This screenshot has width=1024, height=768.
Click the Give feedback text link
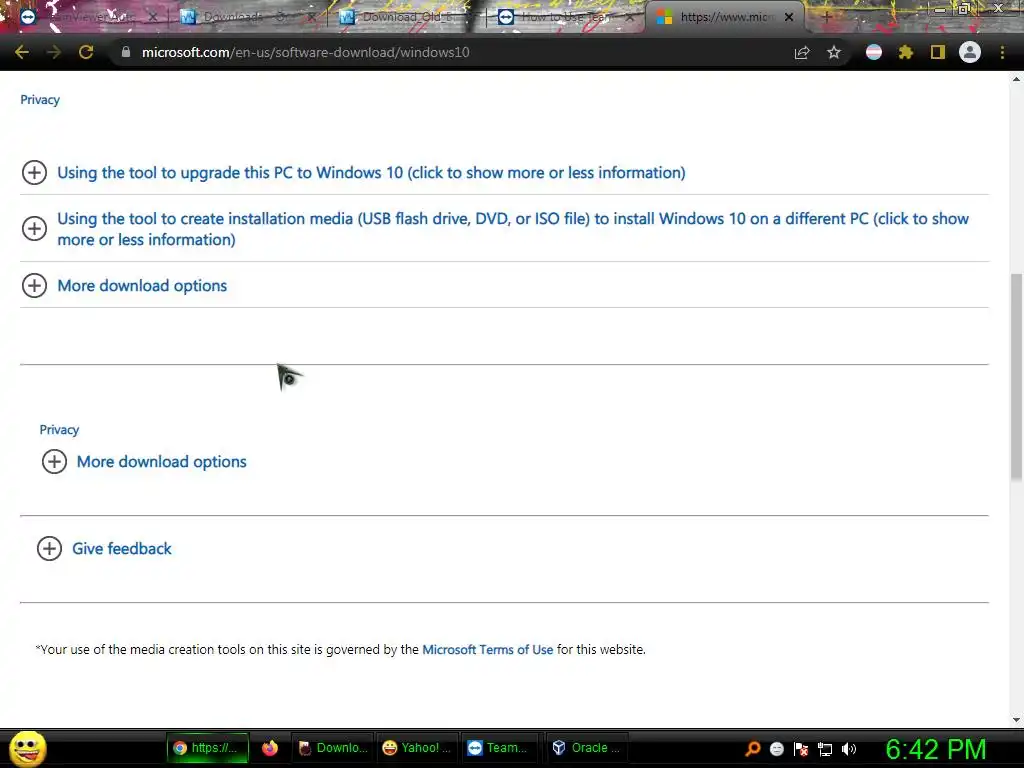121,549
